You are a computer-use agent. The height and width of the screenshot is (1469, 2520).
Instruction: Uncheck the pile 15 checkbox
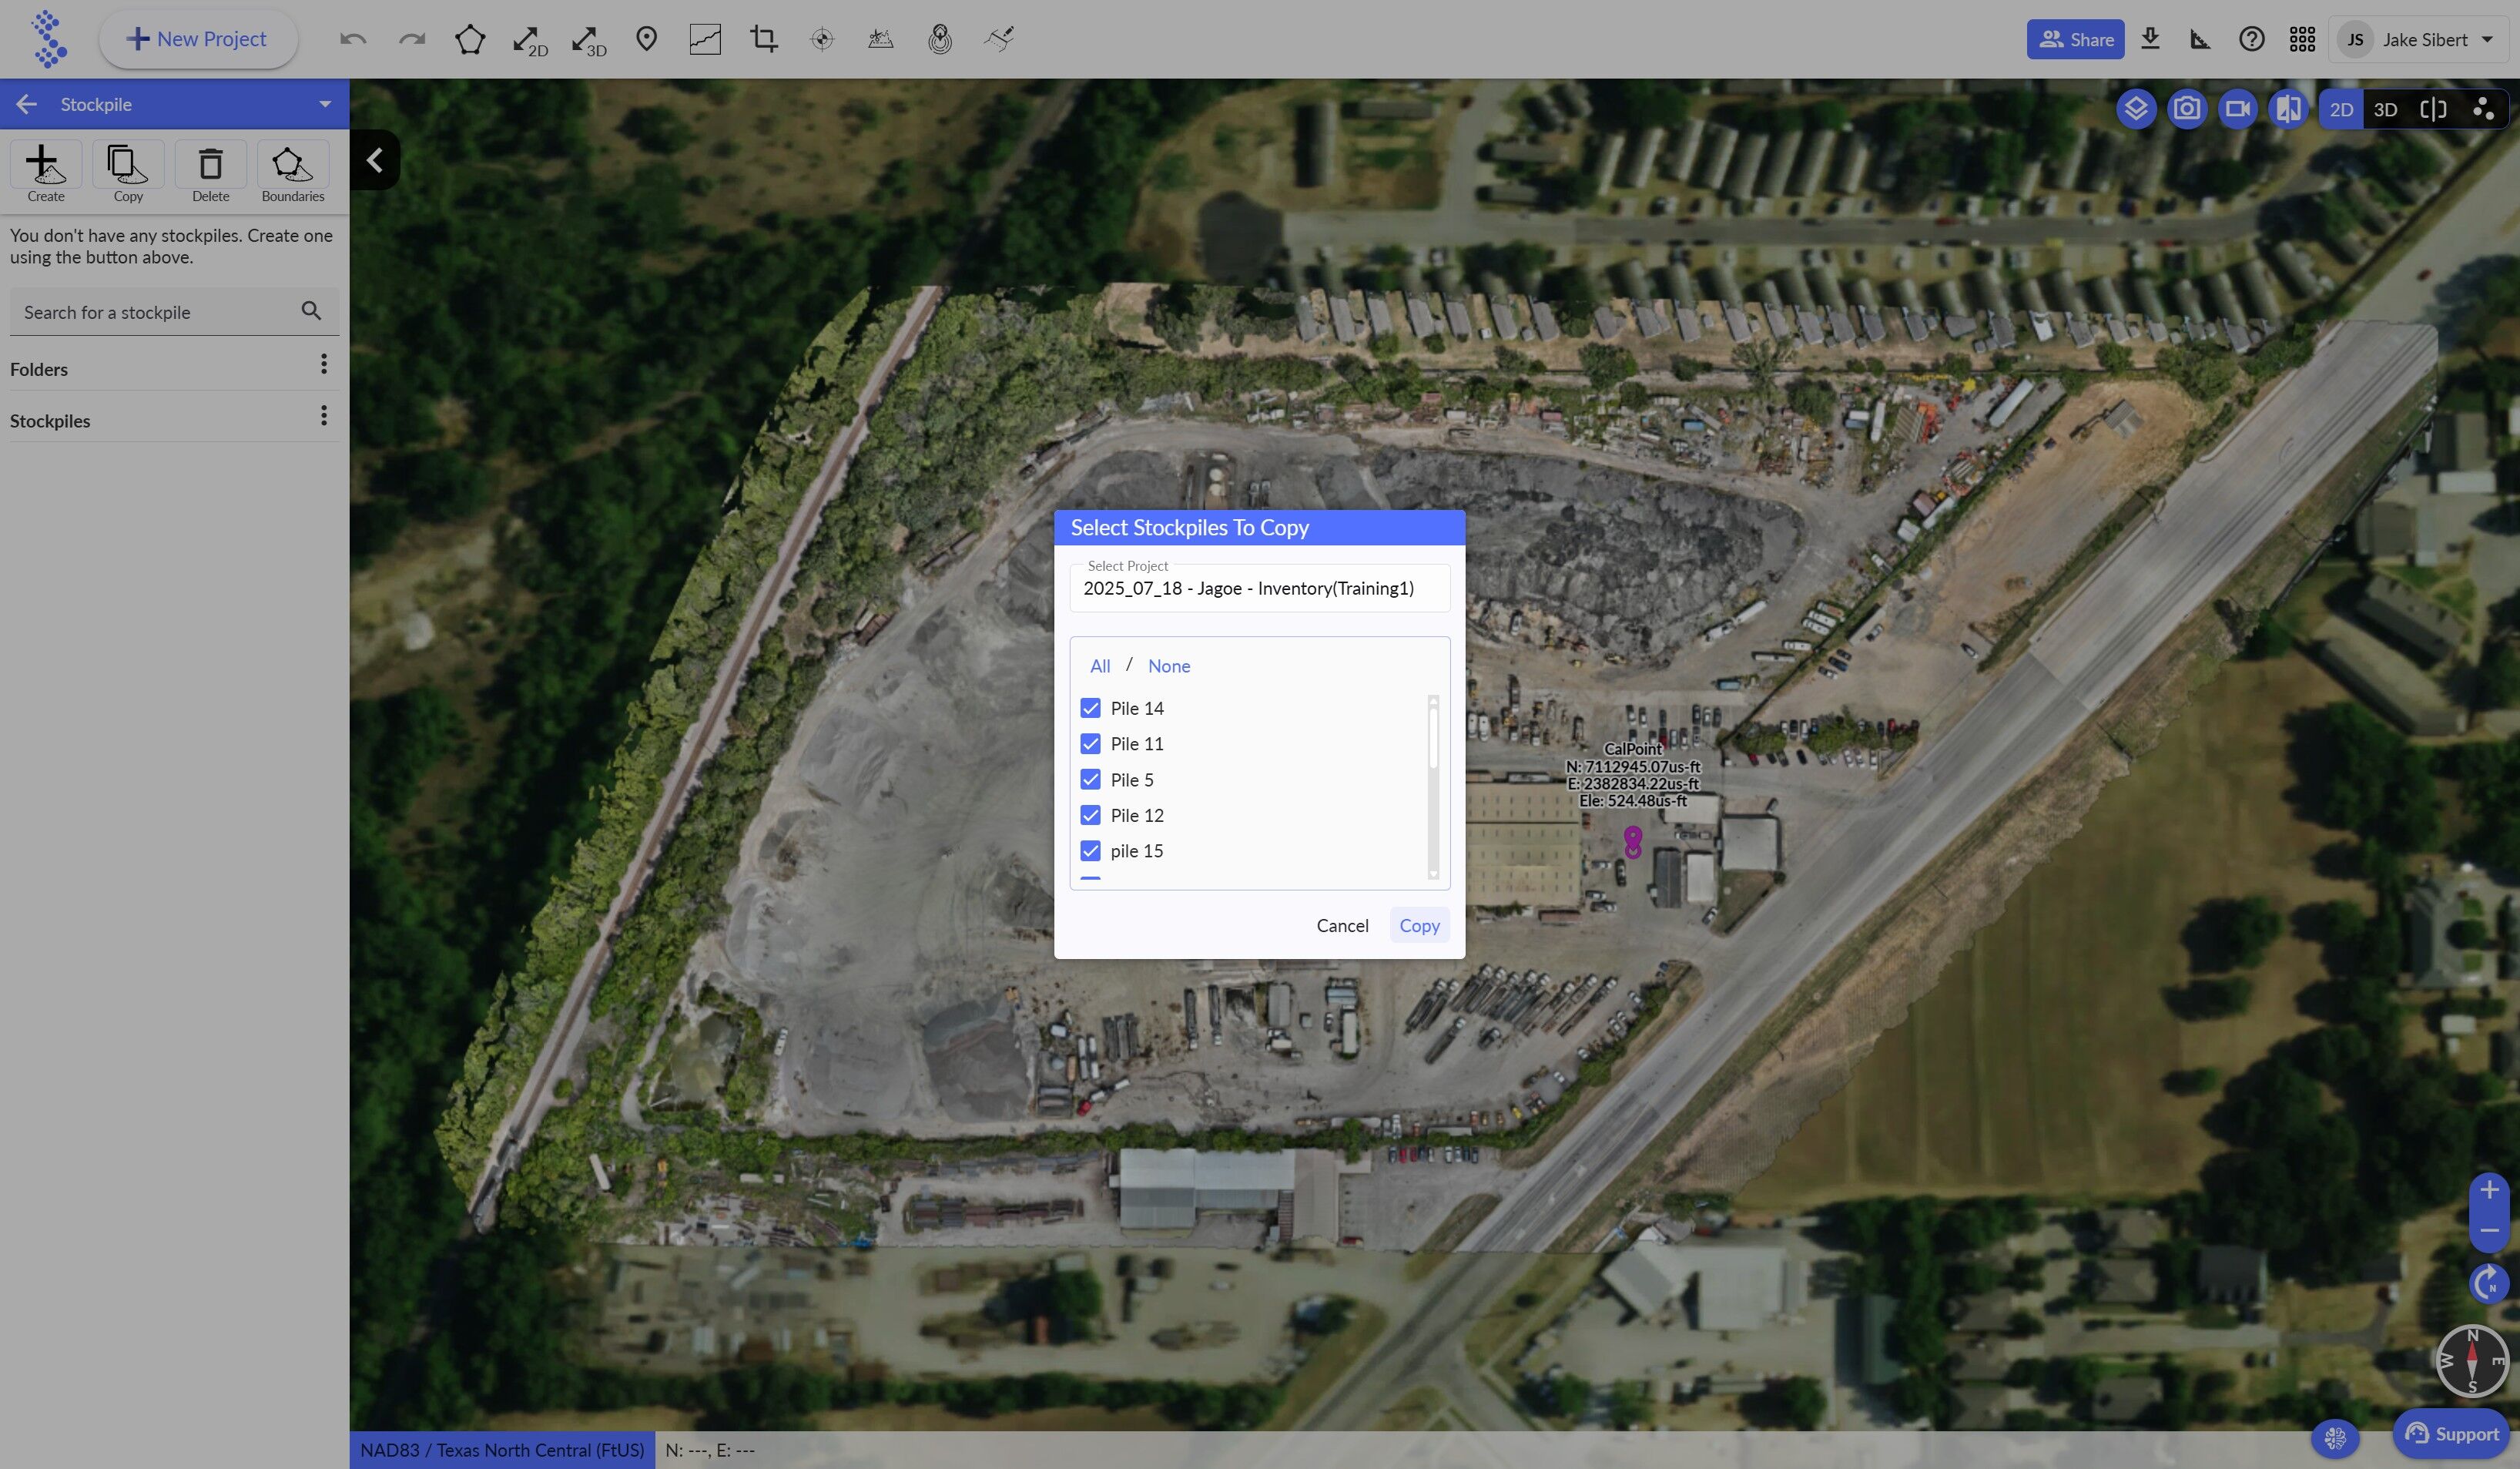[1090, 851]
